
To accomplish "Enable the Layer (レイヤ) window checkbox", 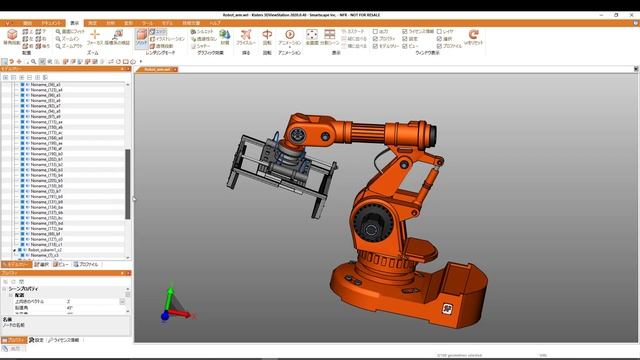I will (439, 31).
